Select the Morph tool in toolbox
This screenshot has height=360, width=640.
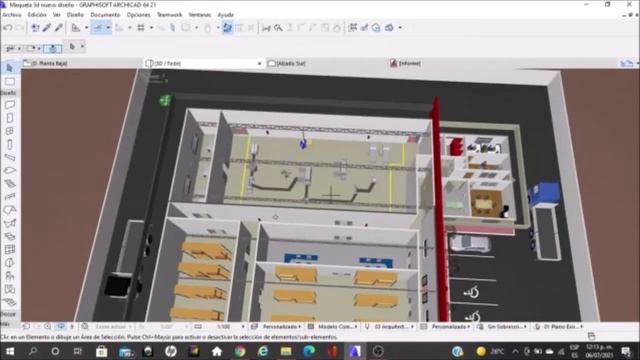pos(10,262)
